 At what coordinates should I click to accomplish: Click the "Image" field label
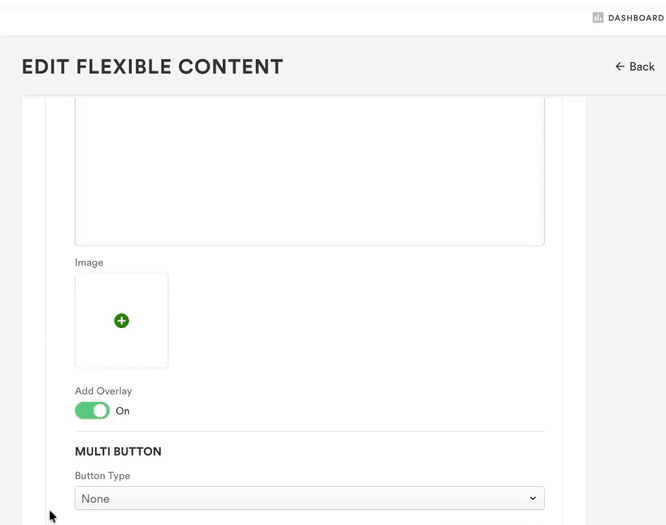tap(89, 263)
